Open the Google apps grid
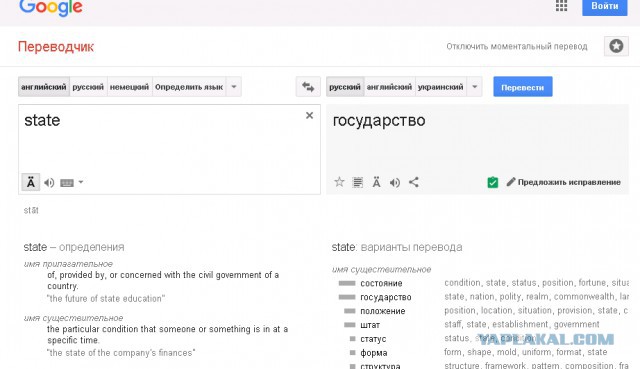The height and width of the screenshot is (369, 640). pos(562,5)
